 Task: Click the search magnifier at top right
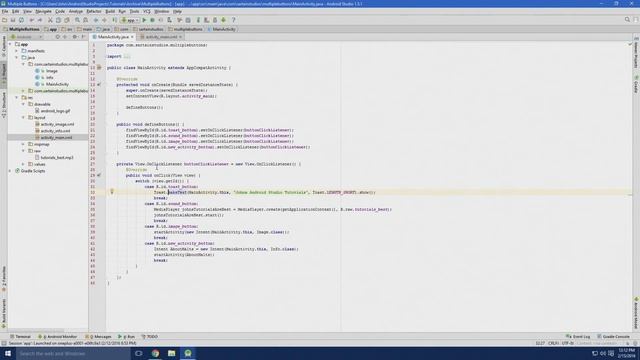[x=627, y=20]
